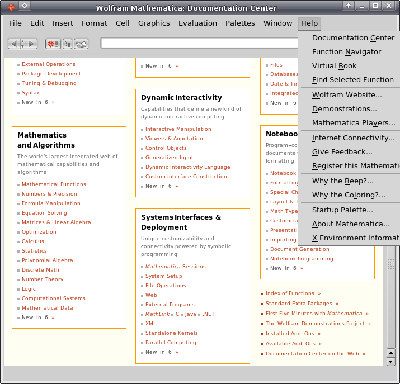The image size is (400, 384).
Task: Open the Logic link
Action: pyautogui.click(x=28, y=289)
